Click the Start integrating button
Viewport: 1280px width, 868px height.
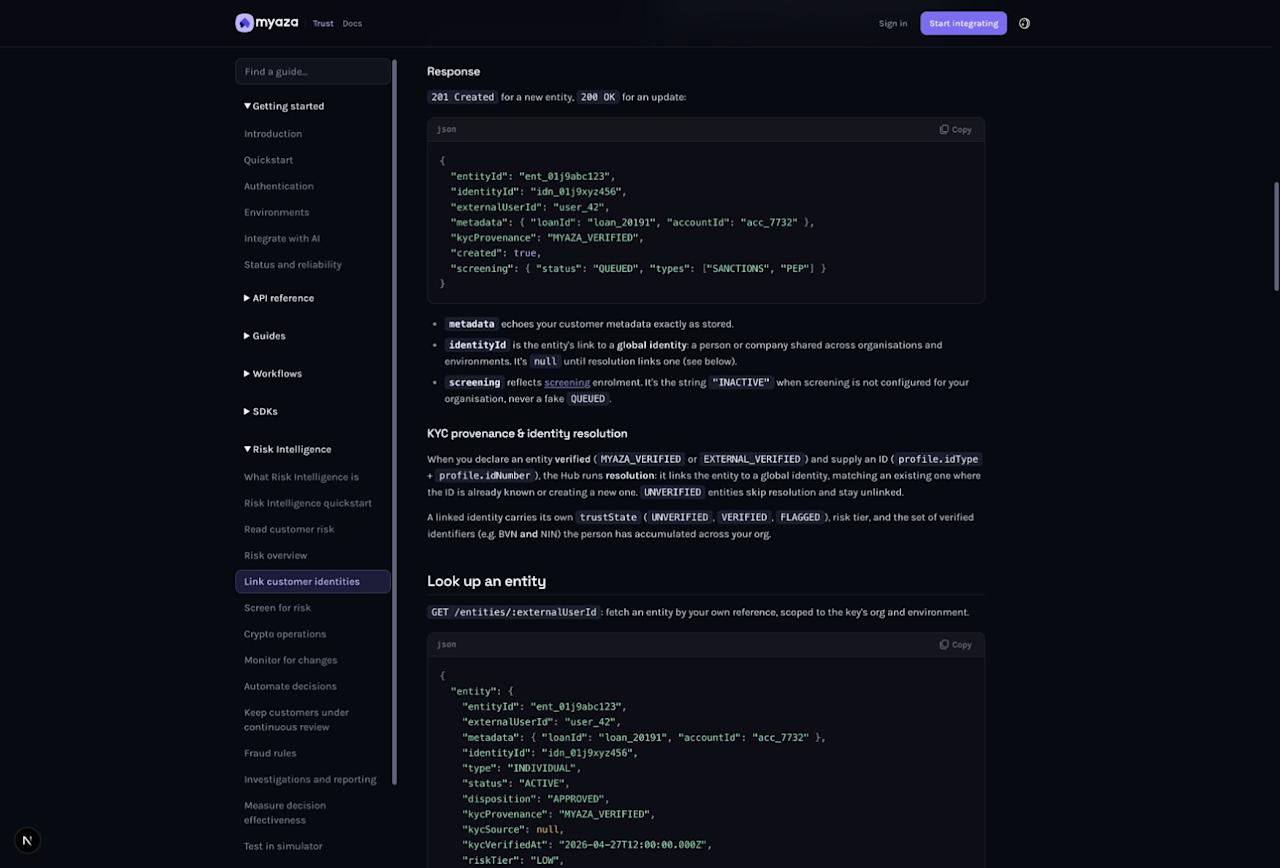[964, 23]
